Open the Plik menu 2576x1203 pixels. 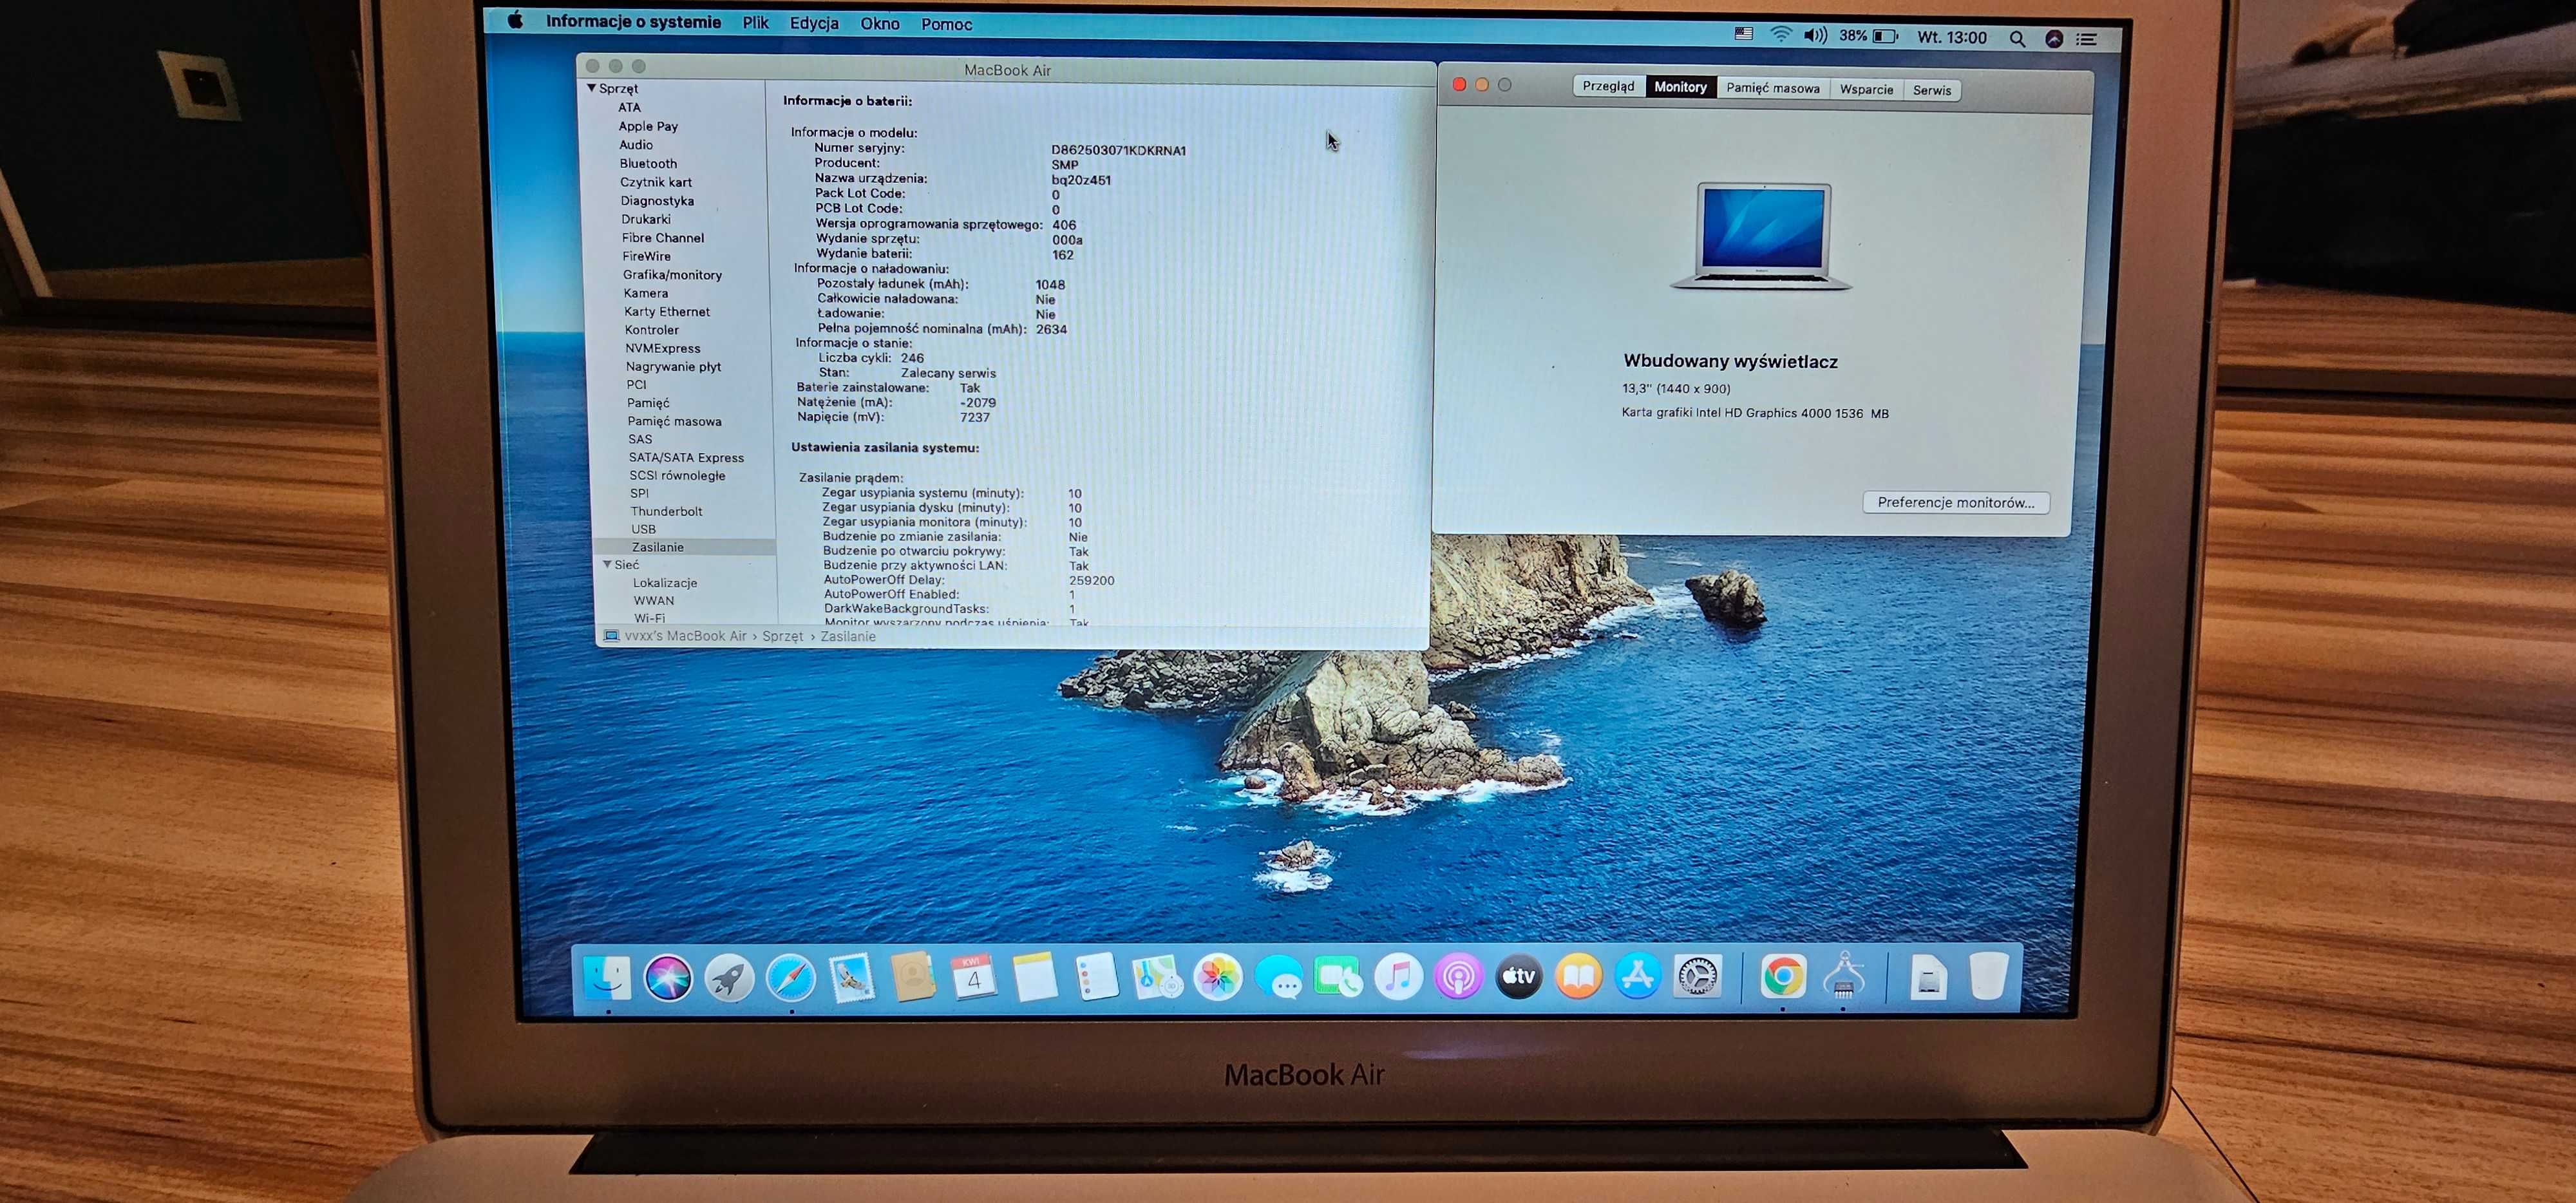coord(755,23)
